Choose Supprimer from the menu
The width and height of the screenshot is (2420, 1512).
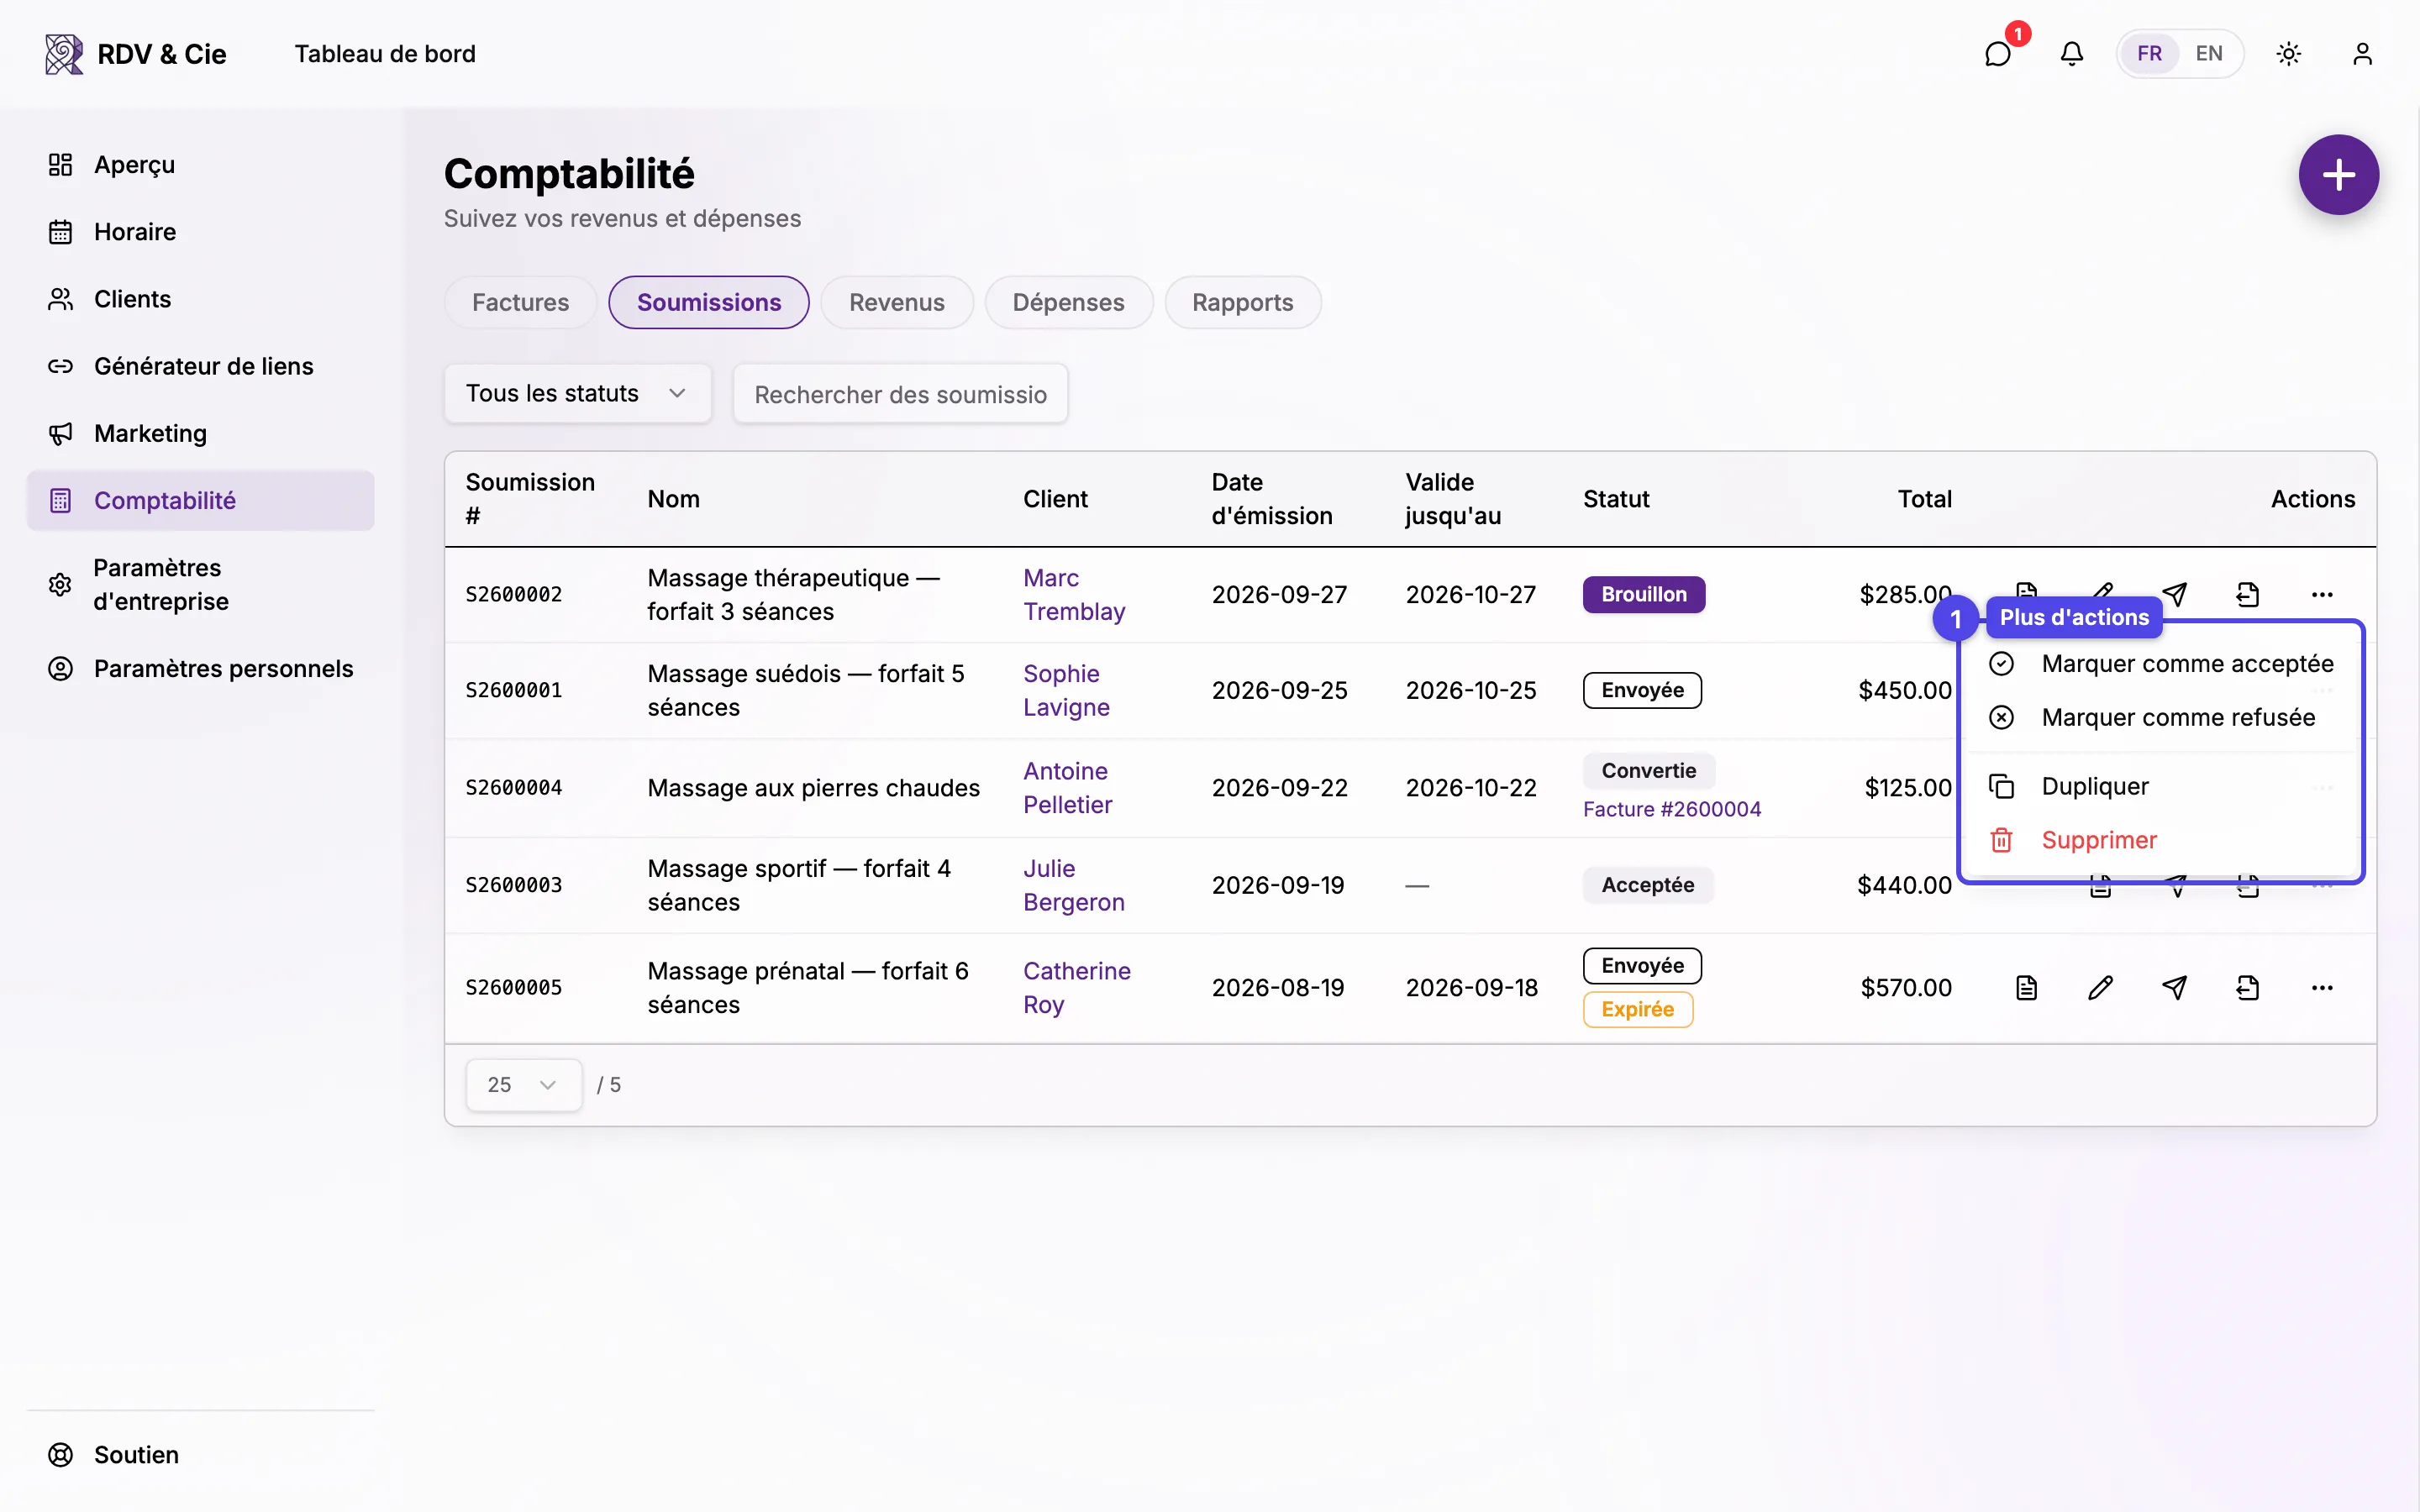(x=2160, y=840)
